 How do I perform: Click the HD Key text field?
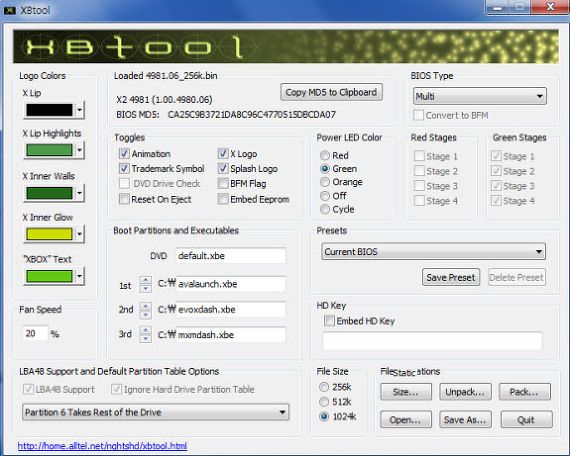coord(432,341)
